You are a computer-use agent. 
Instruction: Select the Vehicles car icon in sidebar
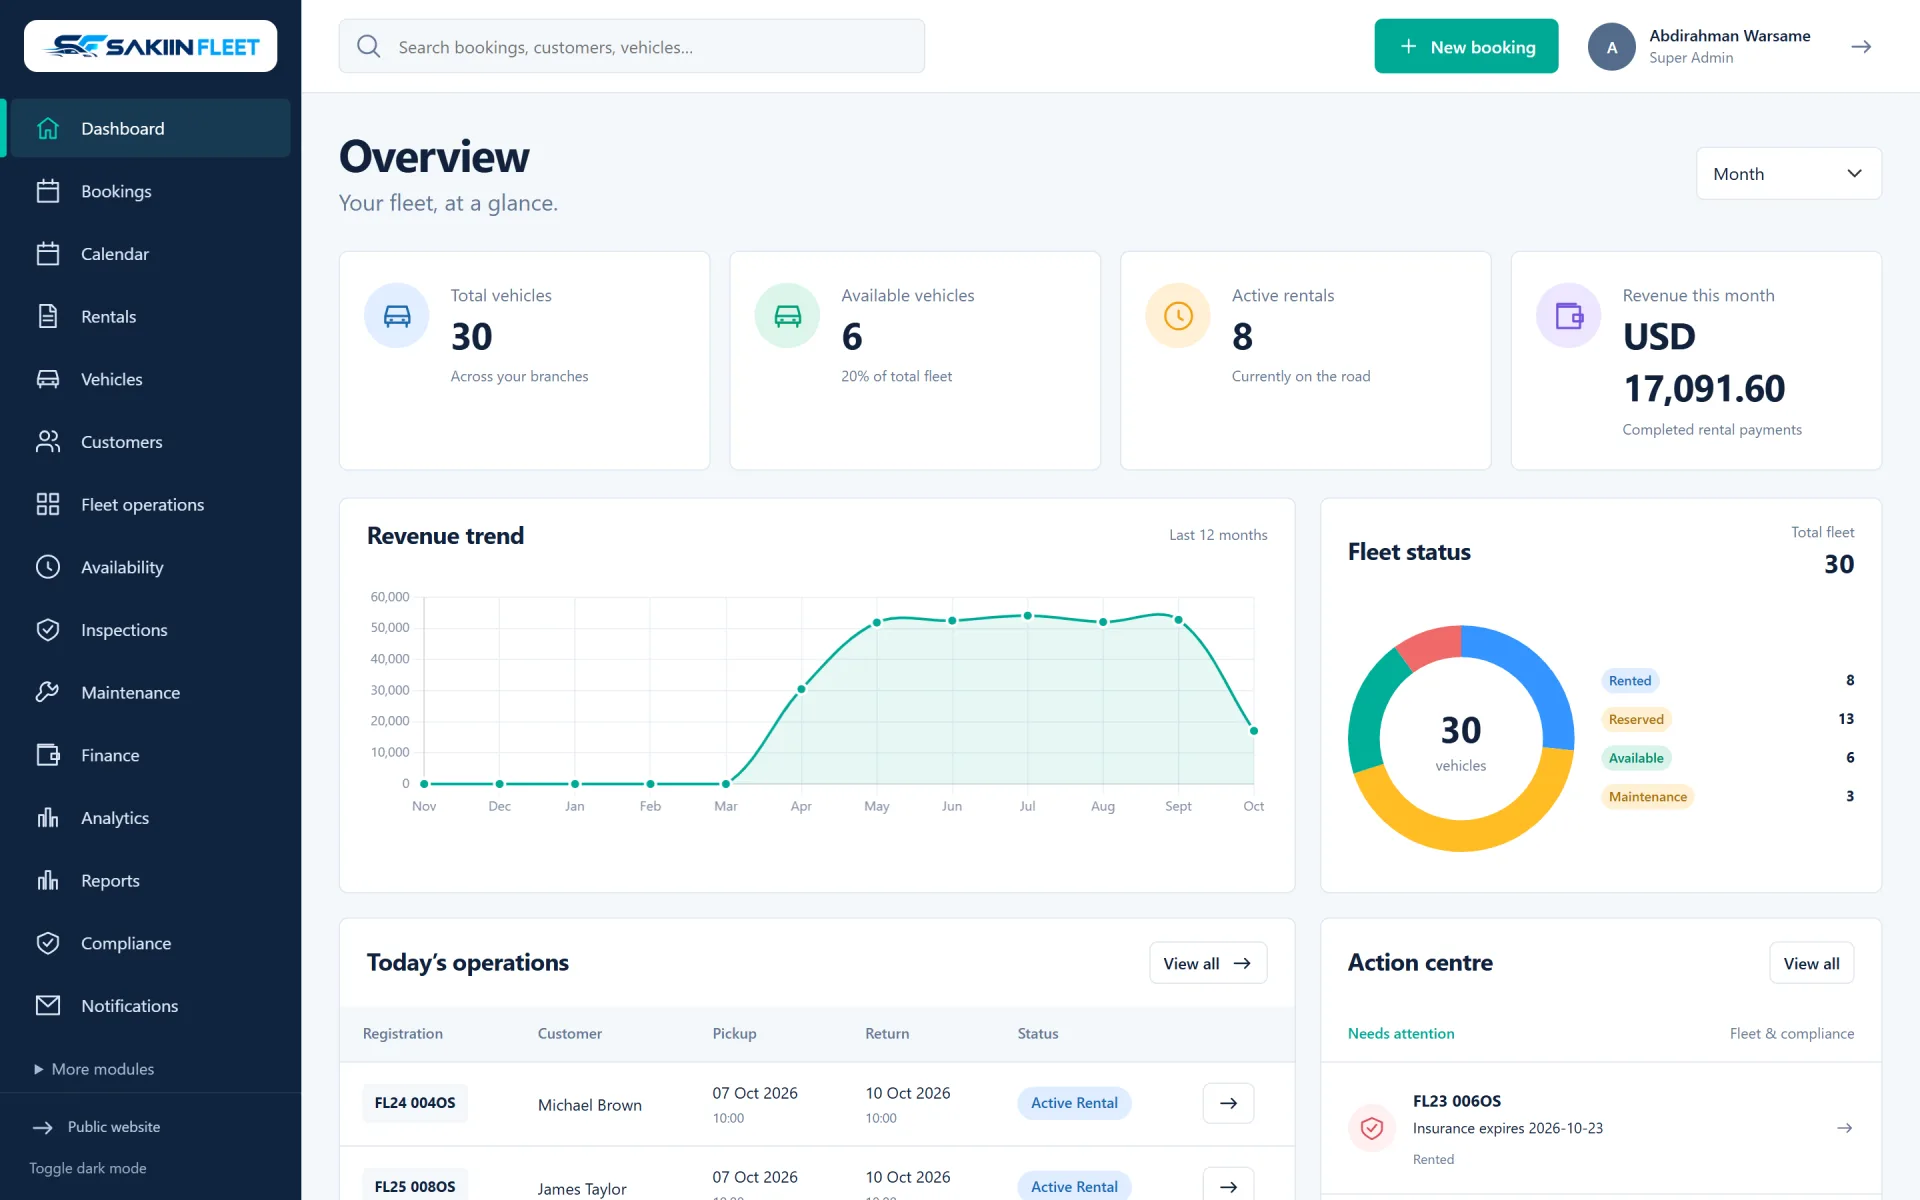(48, 379)
